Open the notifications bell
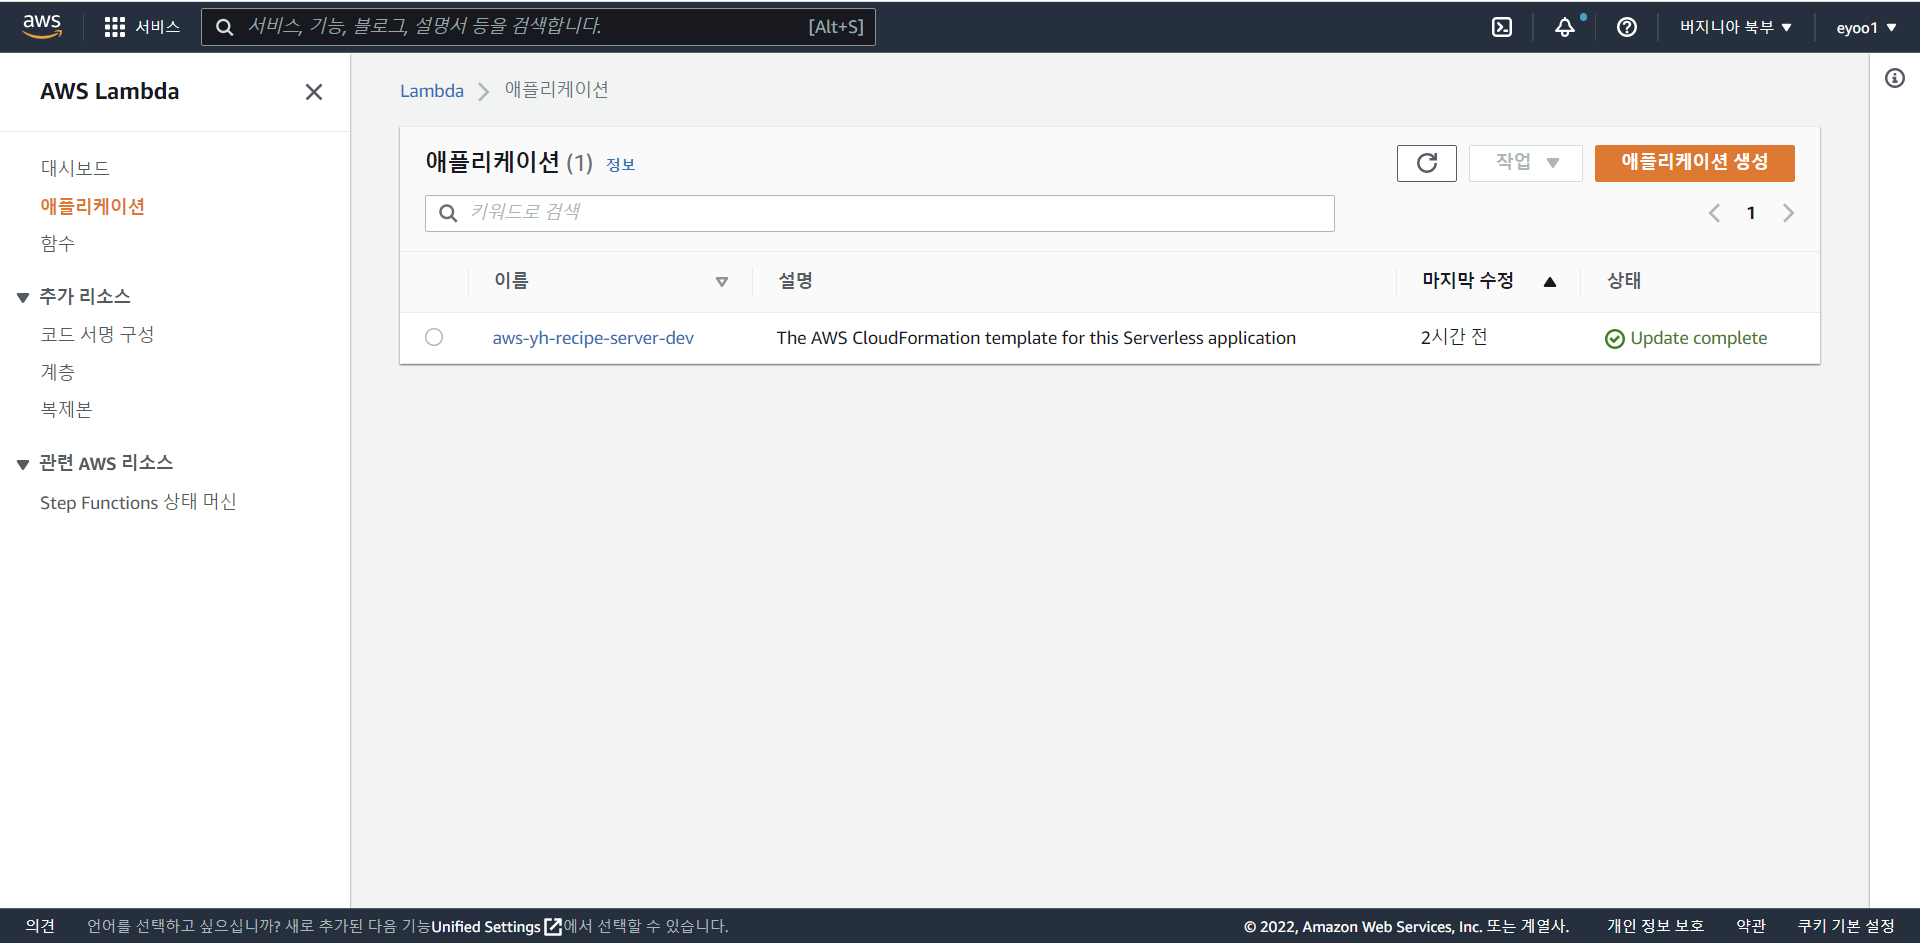This screenshot has height=943, width=1920. (1565, 27)
